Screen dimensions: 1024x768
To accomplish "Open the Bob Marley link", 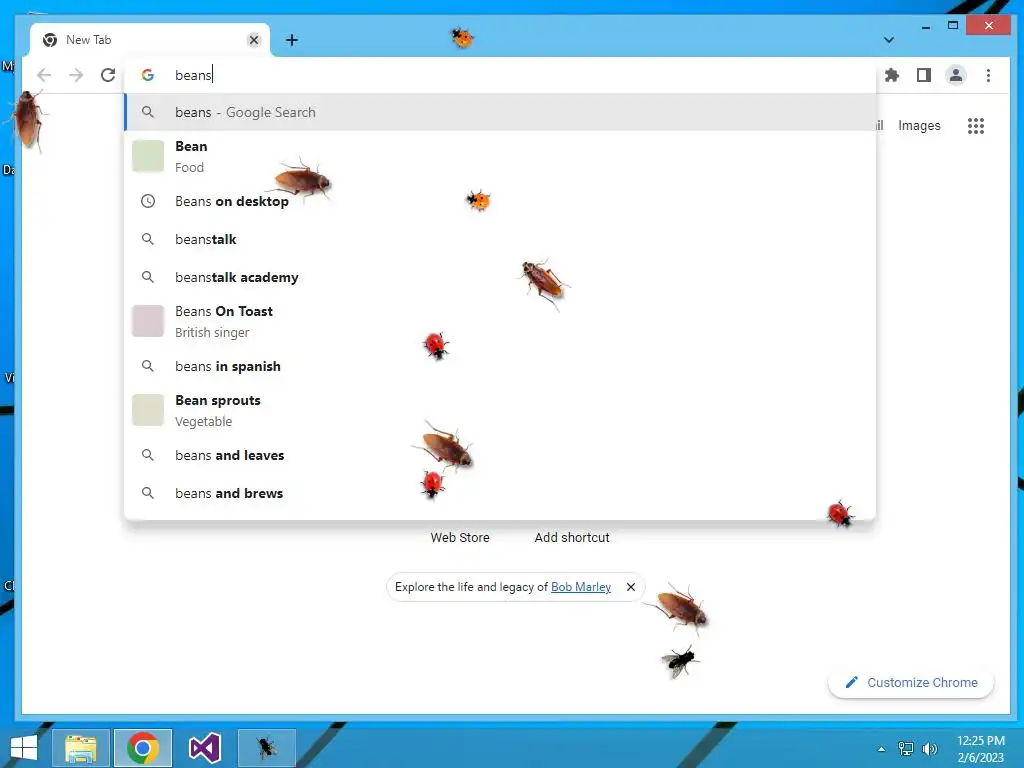I will (581, 586).
